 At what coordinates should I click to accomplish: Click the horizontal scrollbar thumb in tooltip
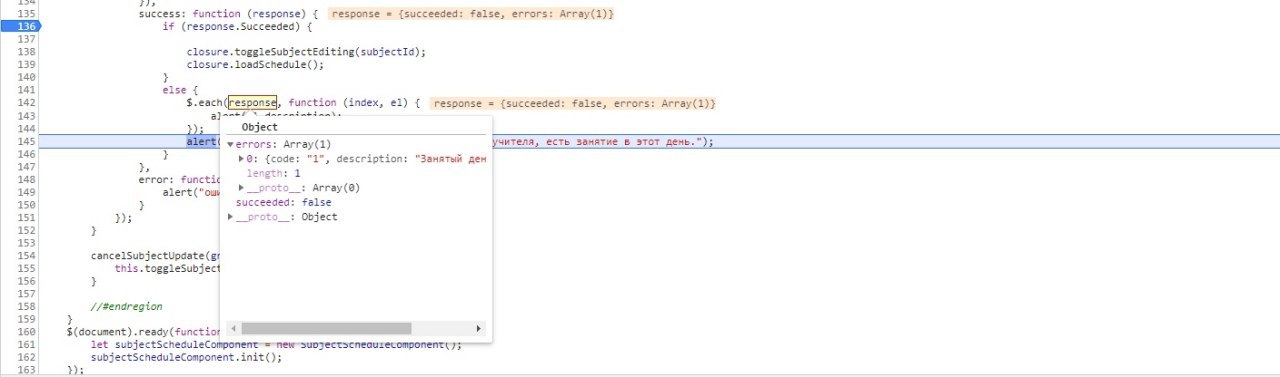(326, 328)
